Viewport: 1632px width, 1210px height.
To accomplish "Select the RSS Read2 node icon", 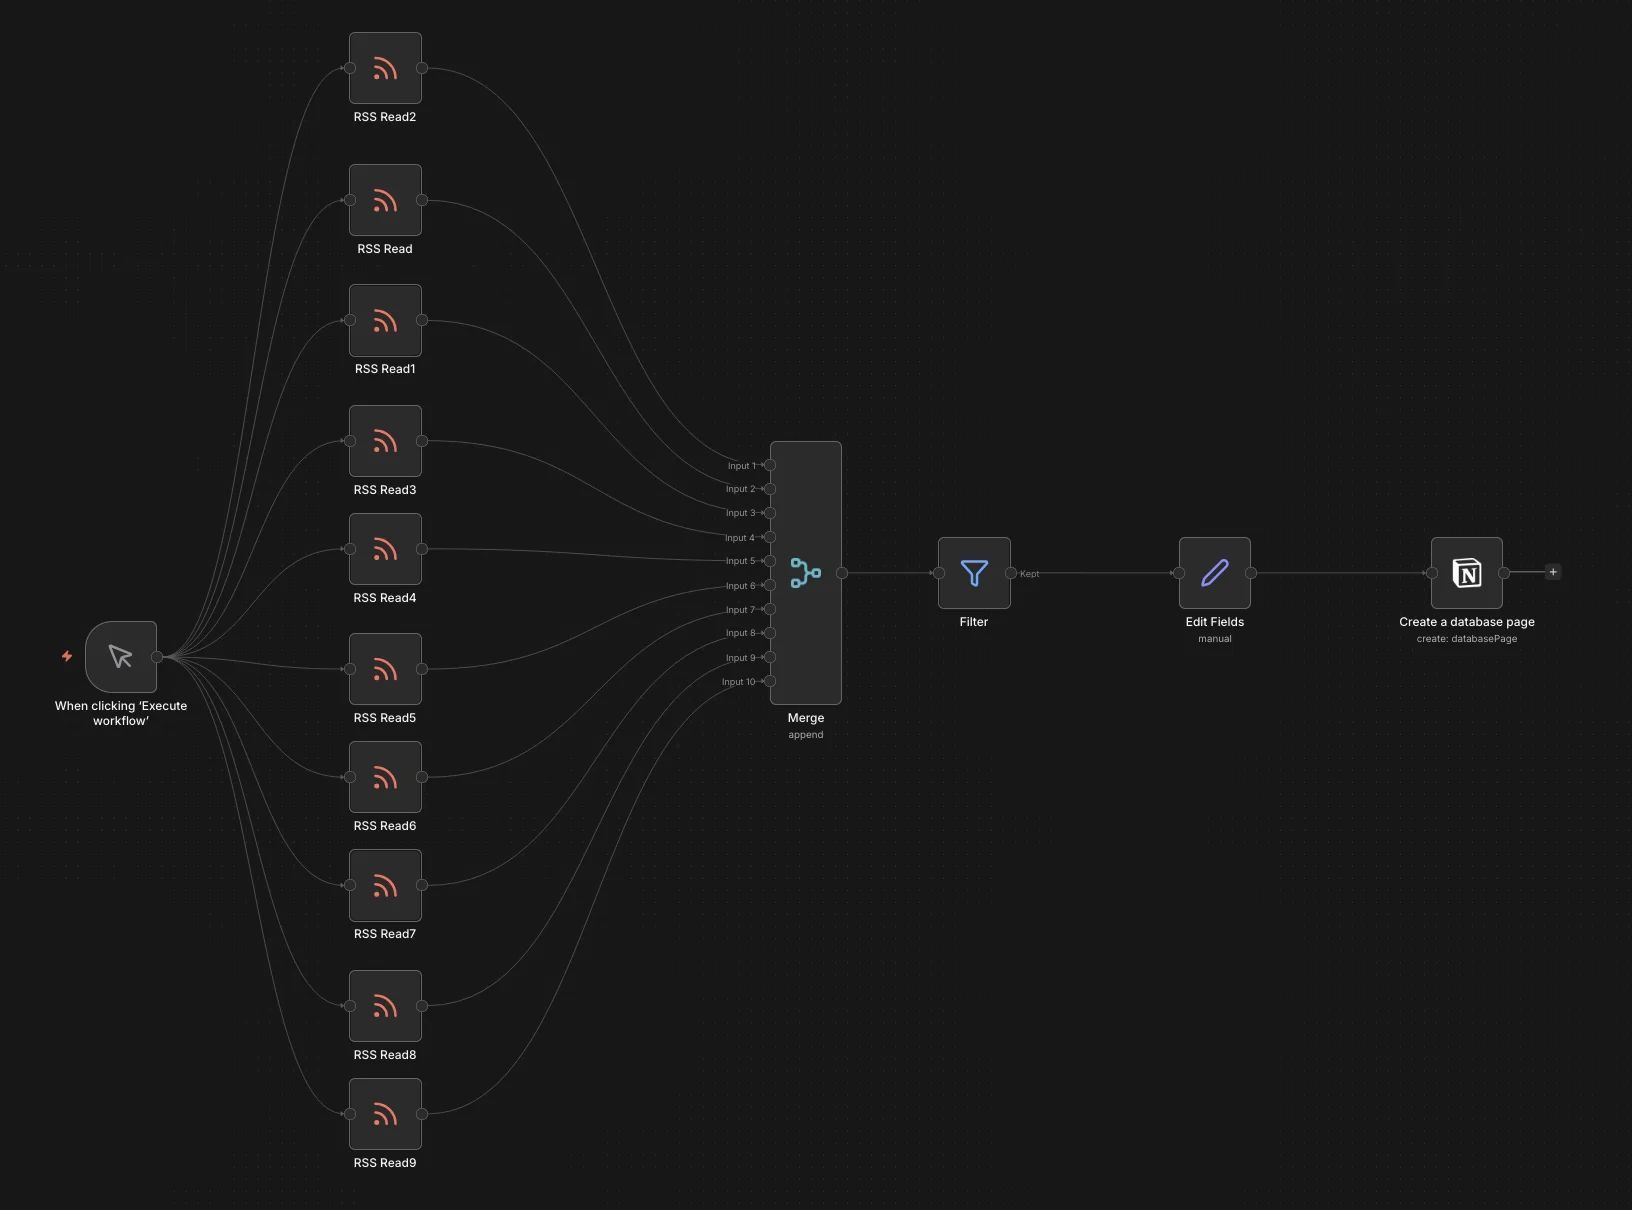I will coord(385,68).
